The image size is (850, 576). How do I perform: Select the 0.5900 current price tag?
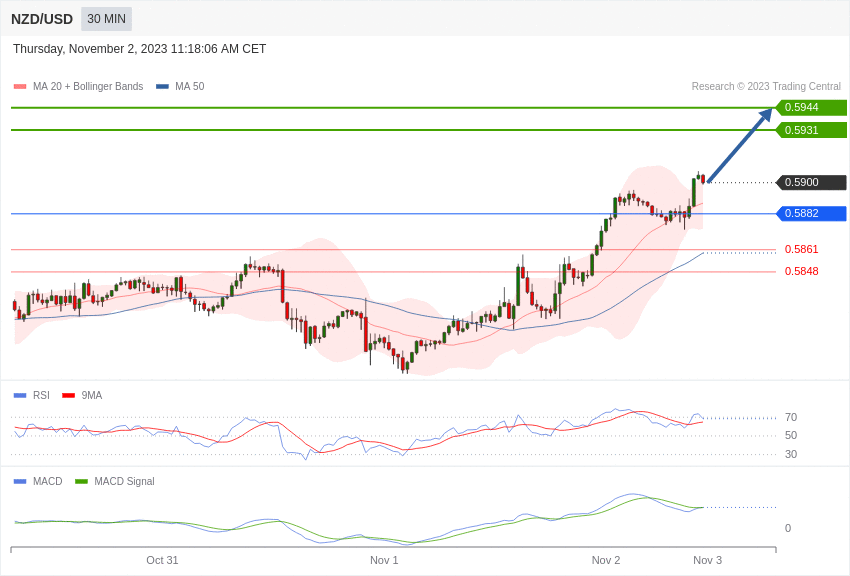[x=811, y=182]
